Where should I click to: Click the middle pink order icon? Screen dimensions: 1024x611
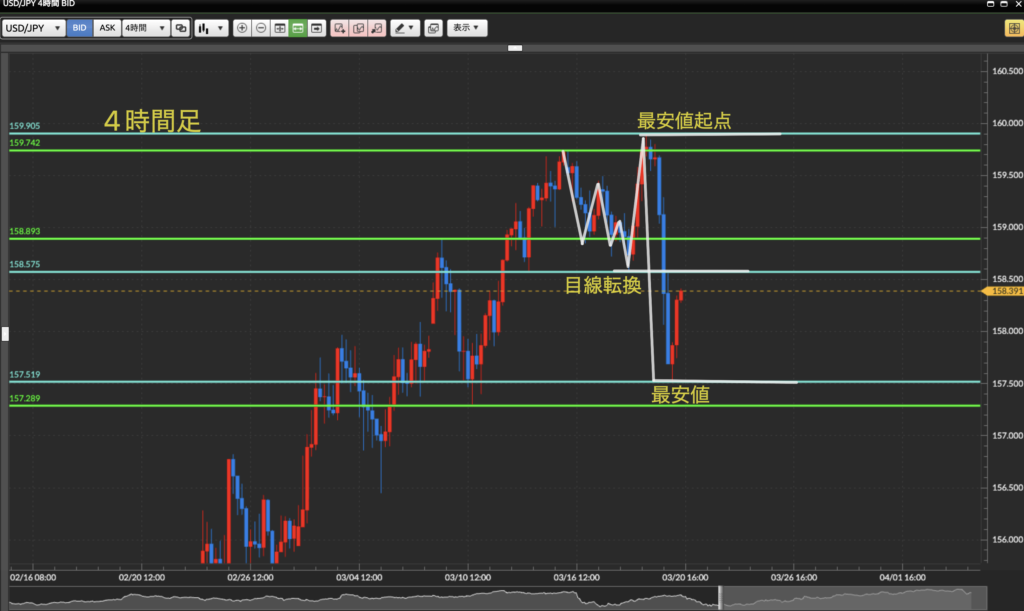pyautogui.click(x=358, y=28)
